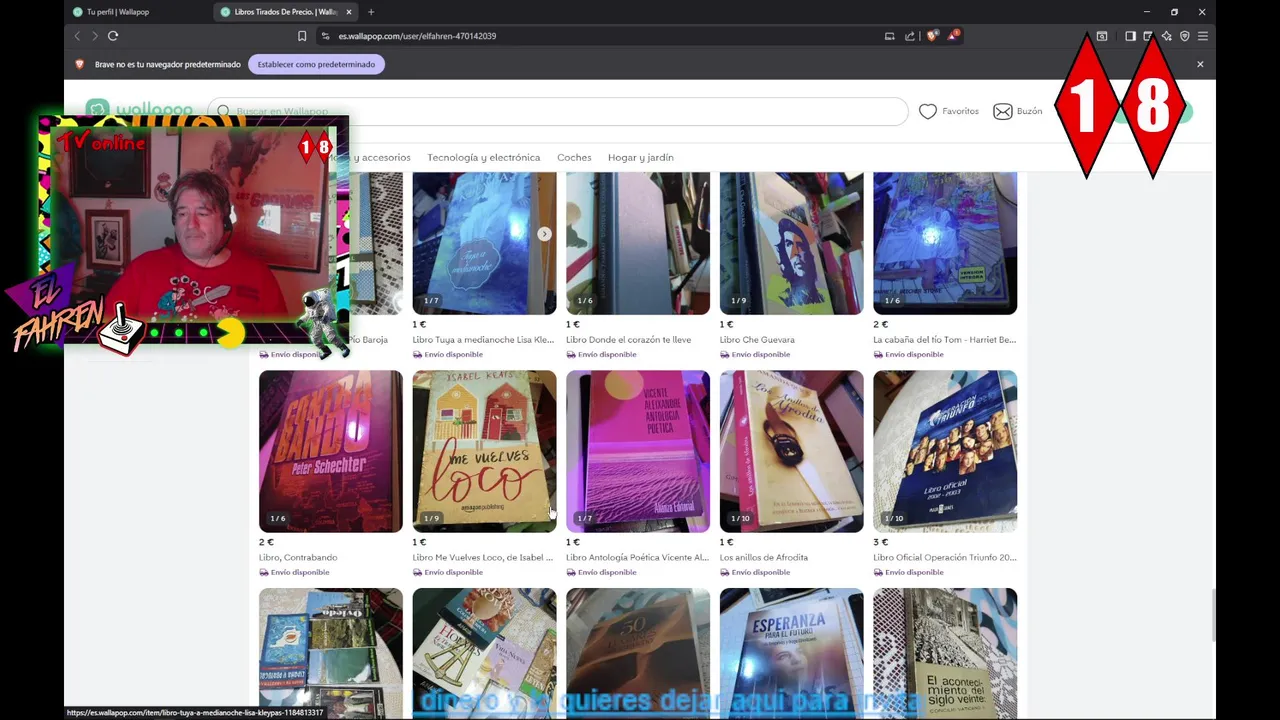Switch to Tu perfil Wallapop tab
Screen dimensions: 1280x720
coord(117,12)
